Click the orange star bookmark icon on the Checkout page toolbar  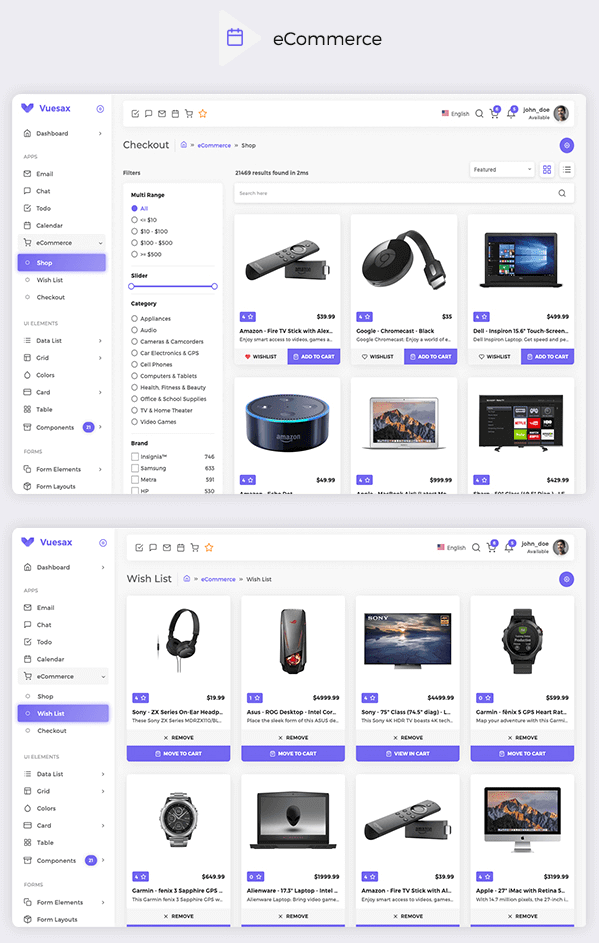203,114
